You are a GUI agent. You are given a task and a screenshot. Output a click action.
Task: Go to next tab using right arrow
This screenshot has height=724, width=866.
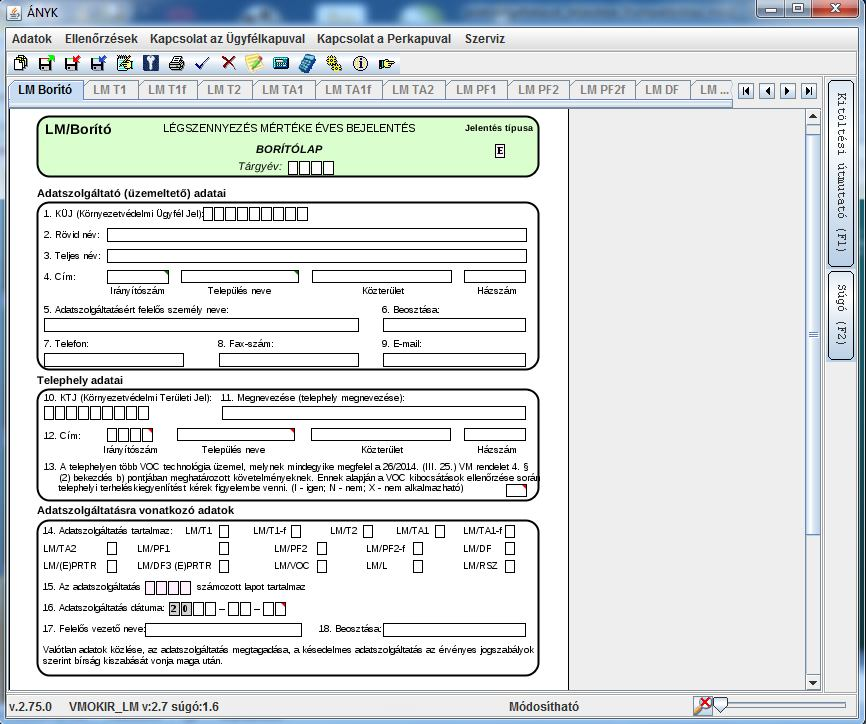tap(788, 91)
